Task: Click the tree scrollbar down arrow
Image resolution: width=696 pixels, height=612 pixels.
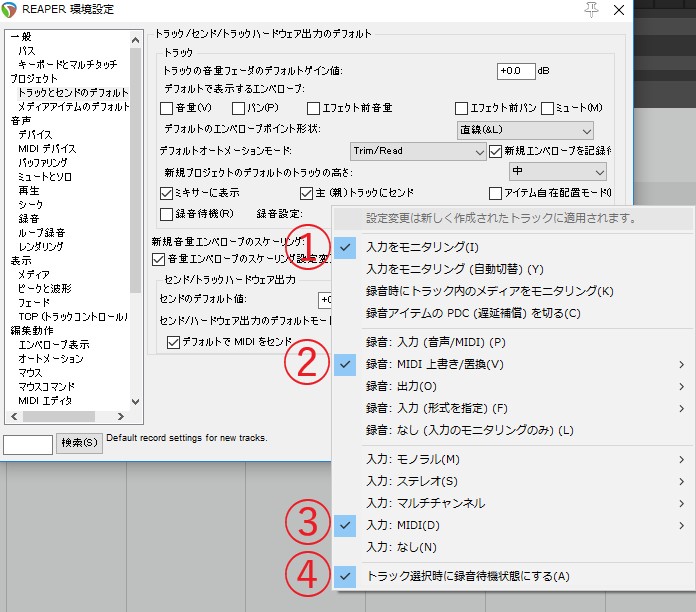Action: click(135, 402)
